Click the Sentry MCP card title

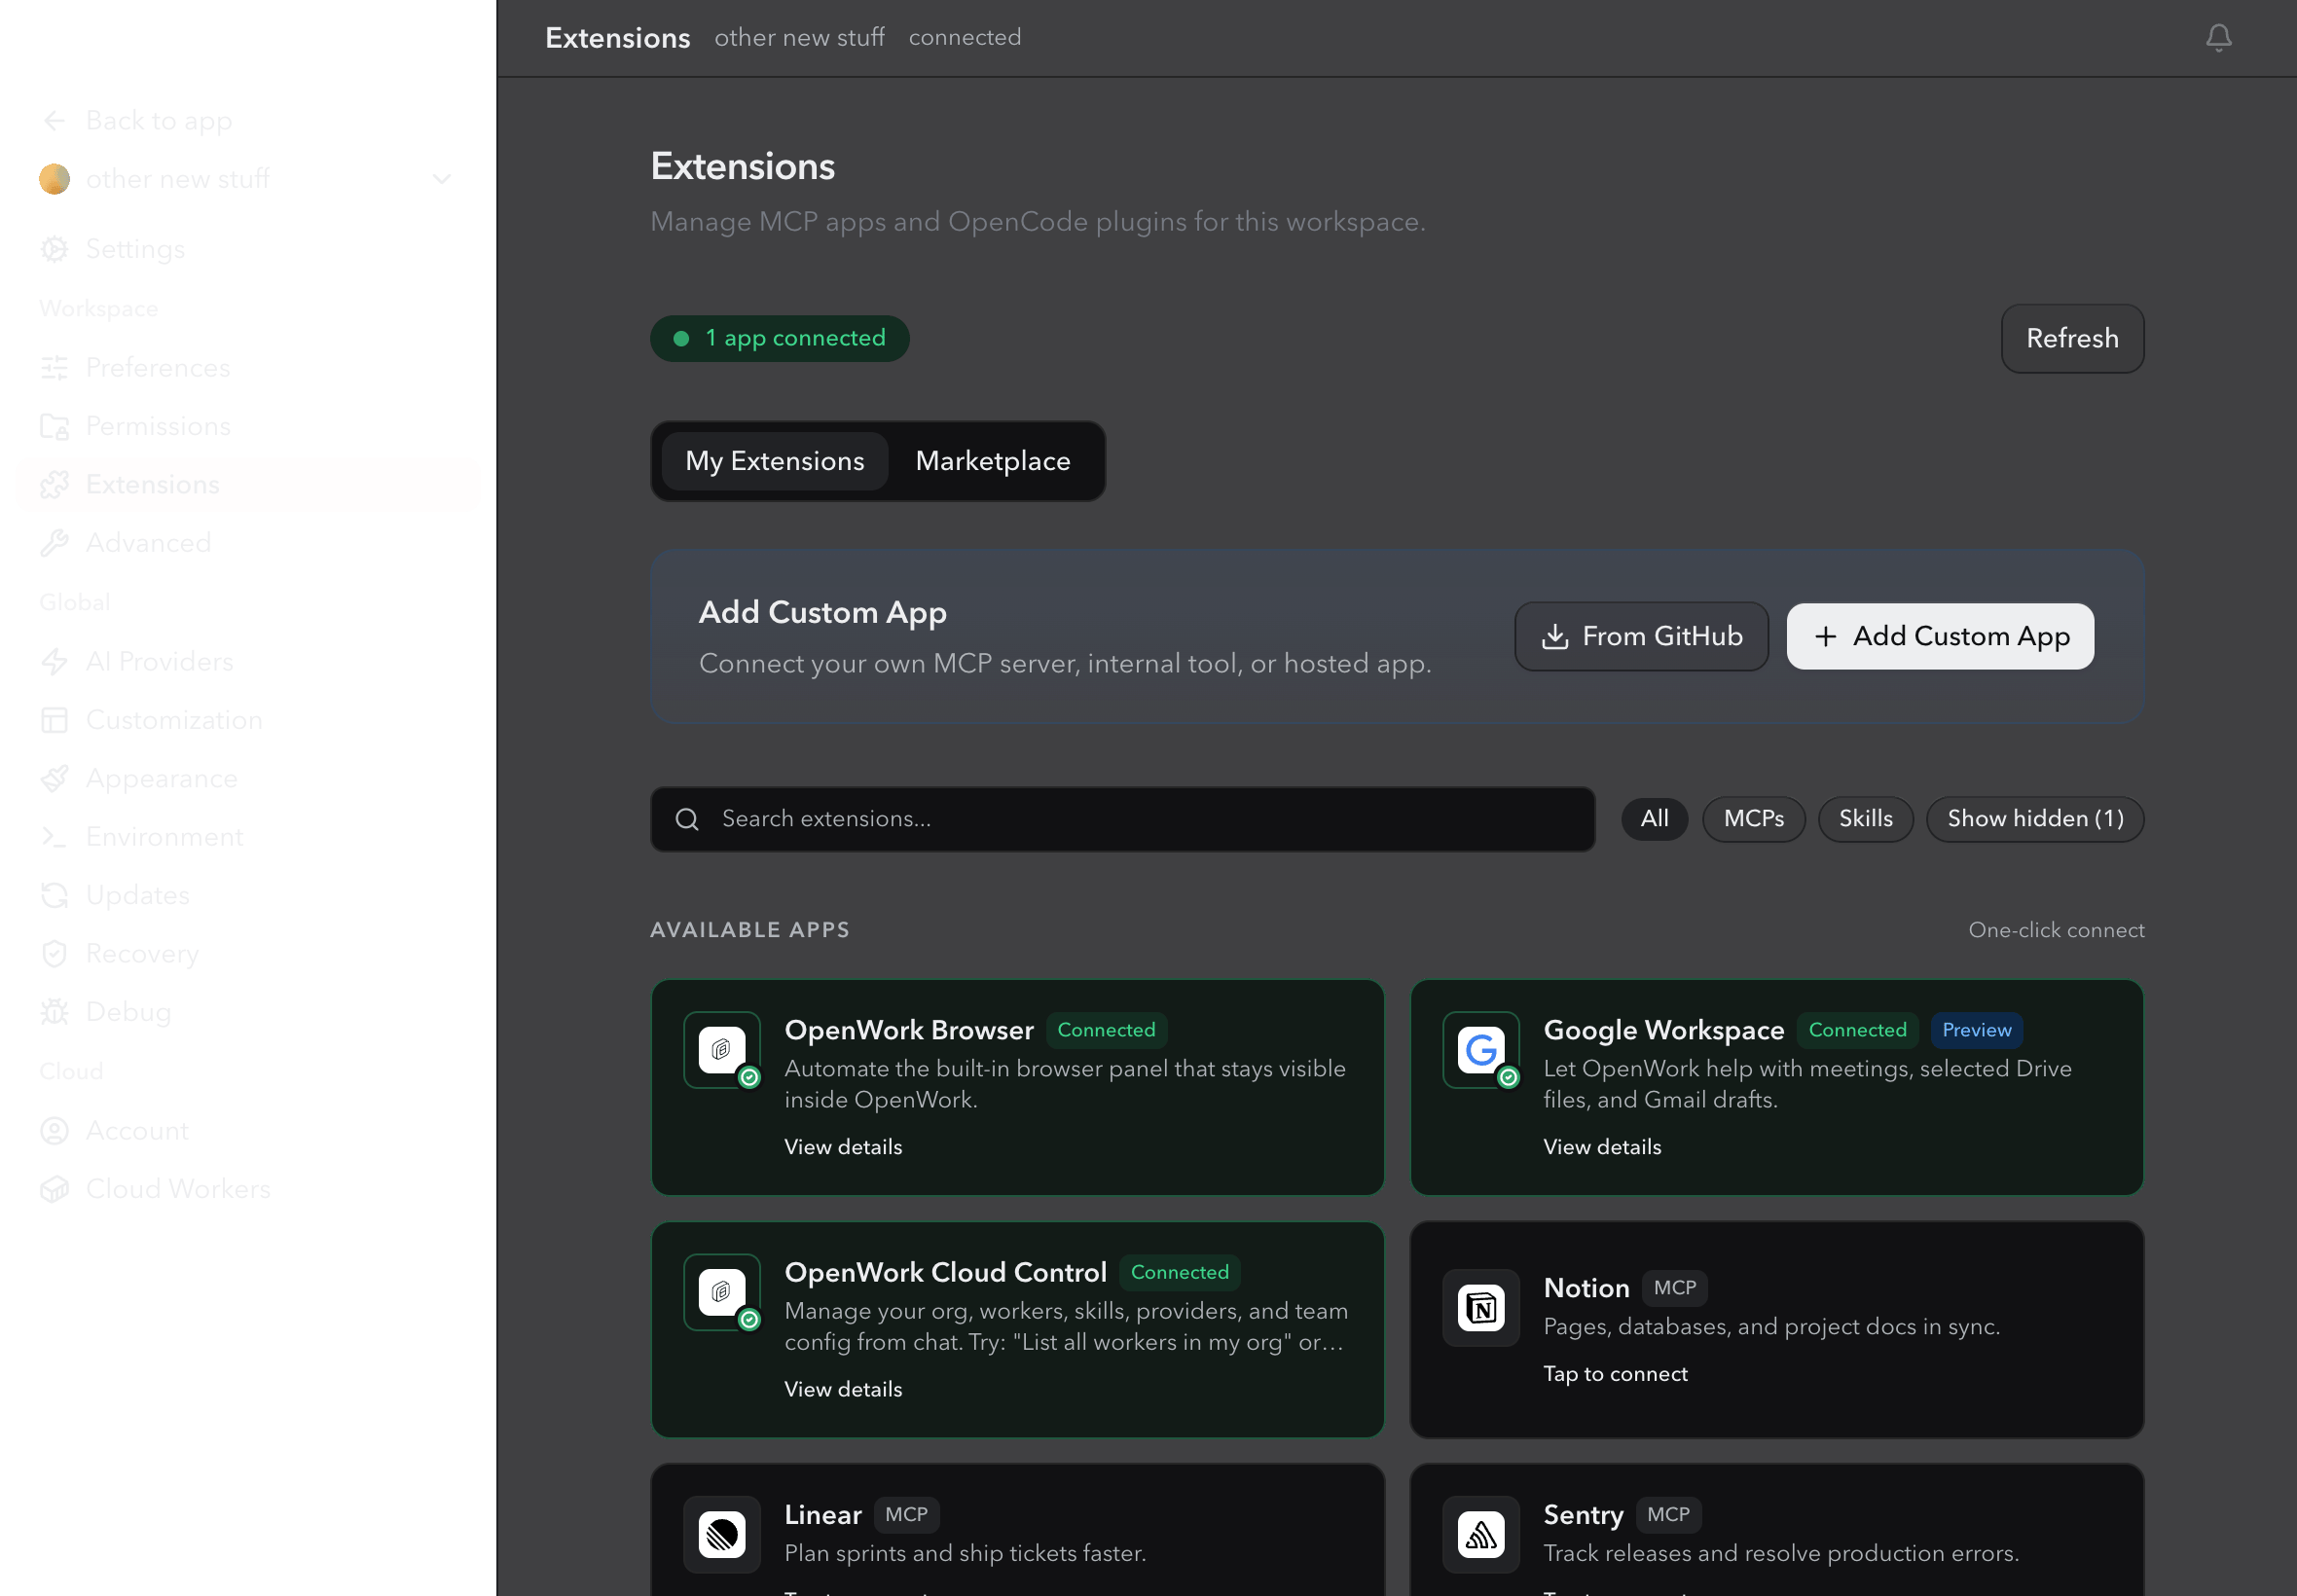[1583, 1515]
